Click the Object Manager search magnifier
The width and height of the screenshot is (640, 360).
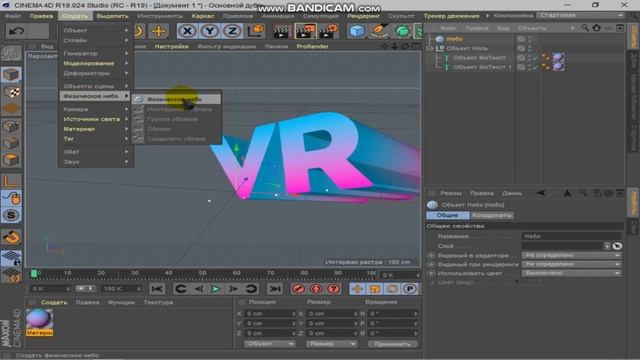[x=585, y=28]
